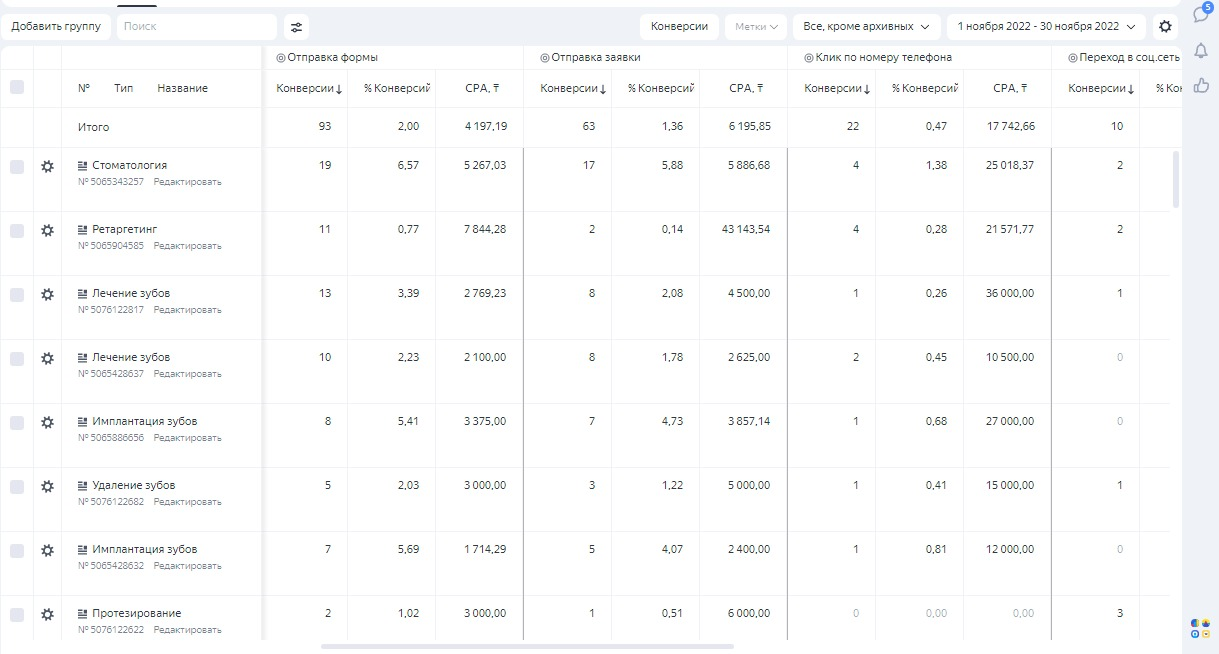This screenshot has width=1219, height=654.
Task: Click Редактировать under the Ретаргетинг group
Action: pyautogui.click(x=188, y=246)
